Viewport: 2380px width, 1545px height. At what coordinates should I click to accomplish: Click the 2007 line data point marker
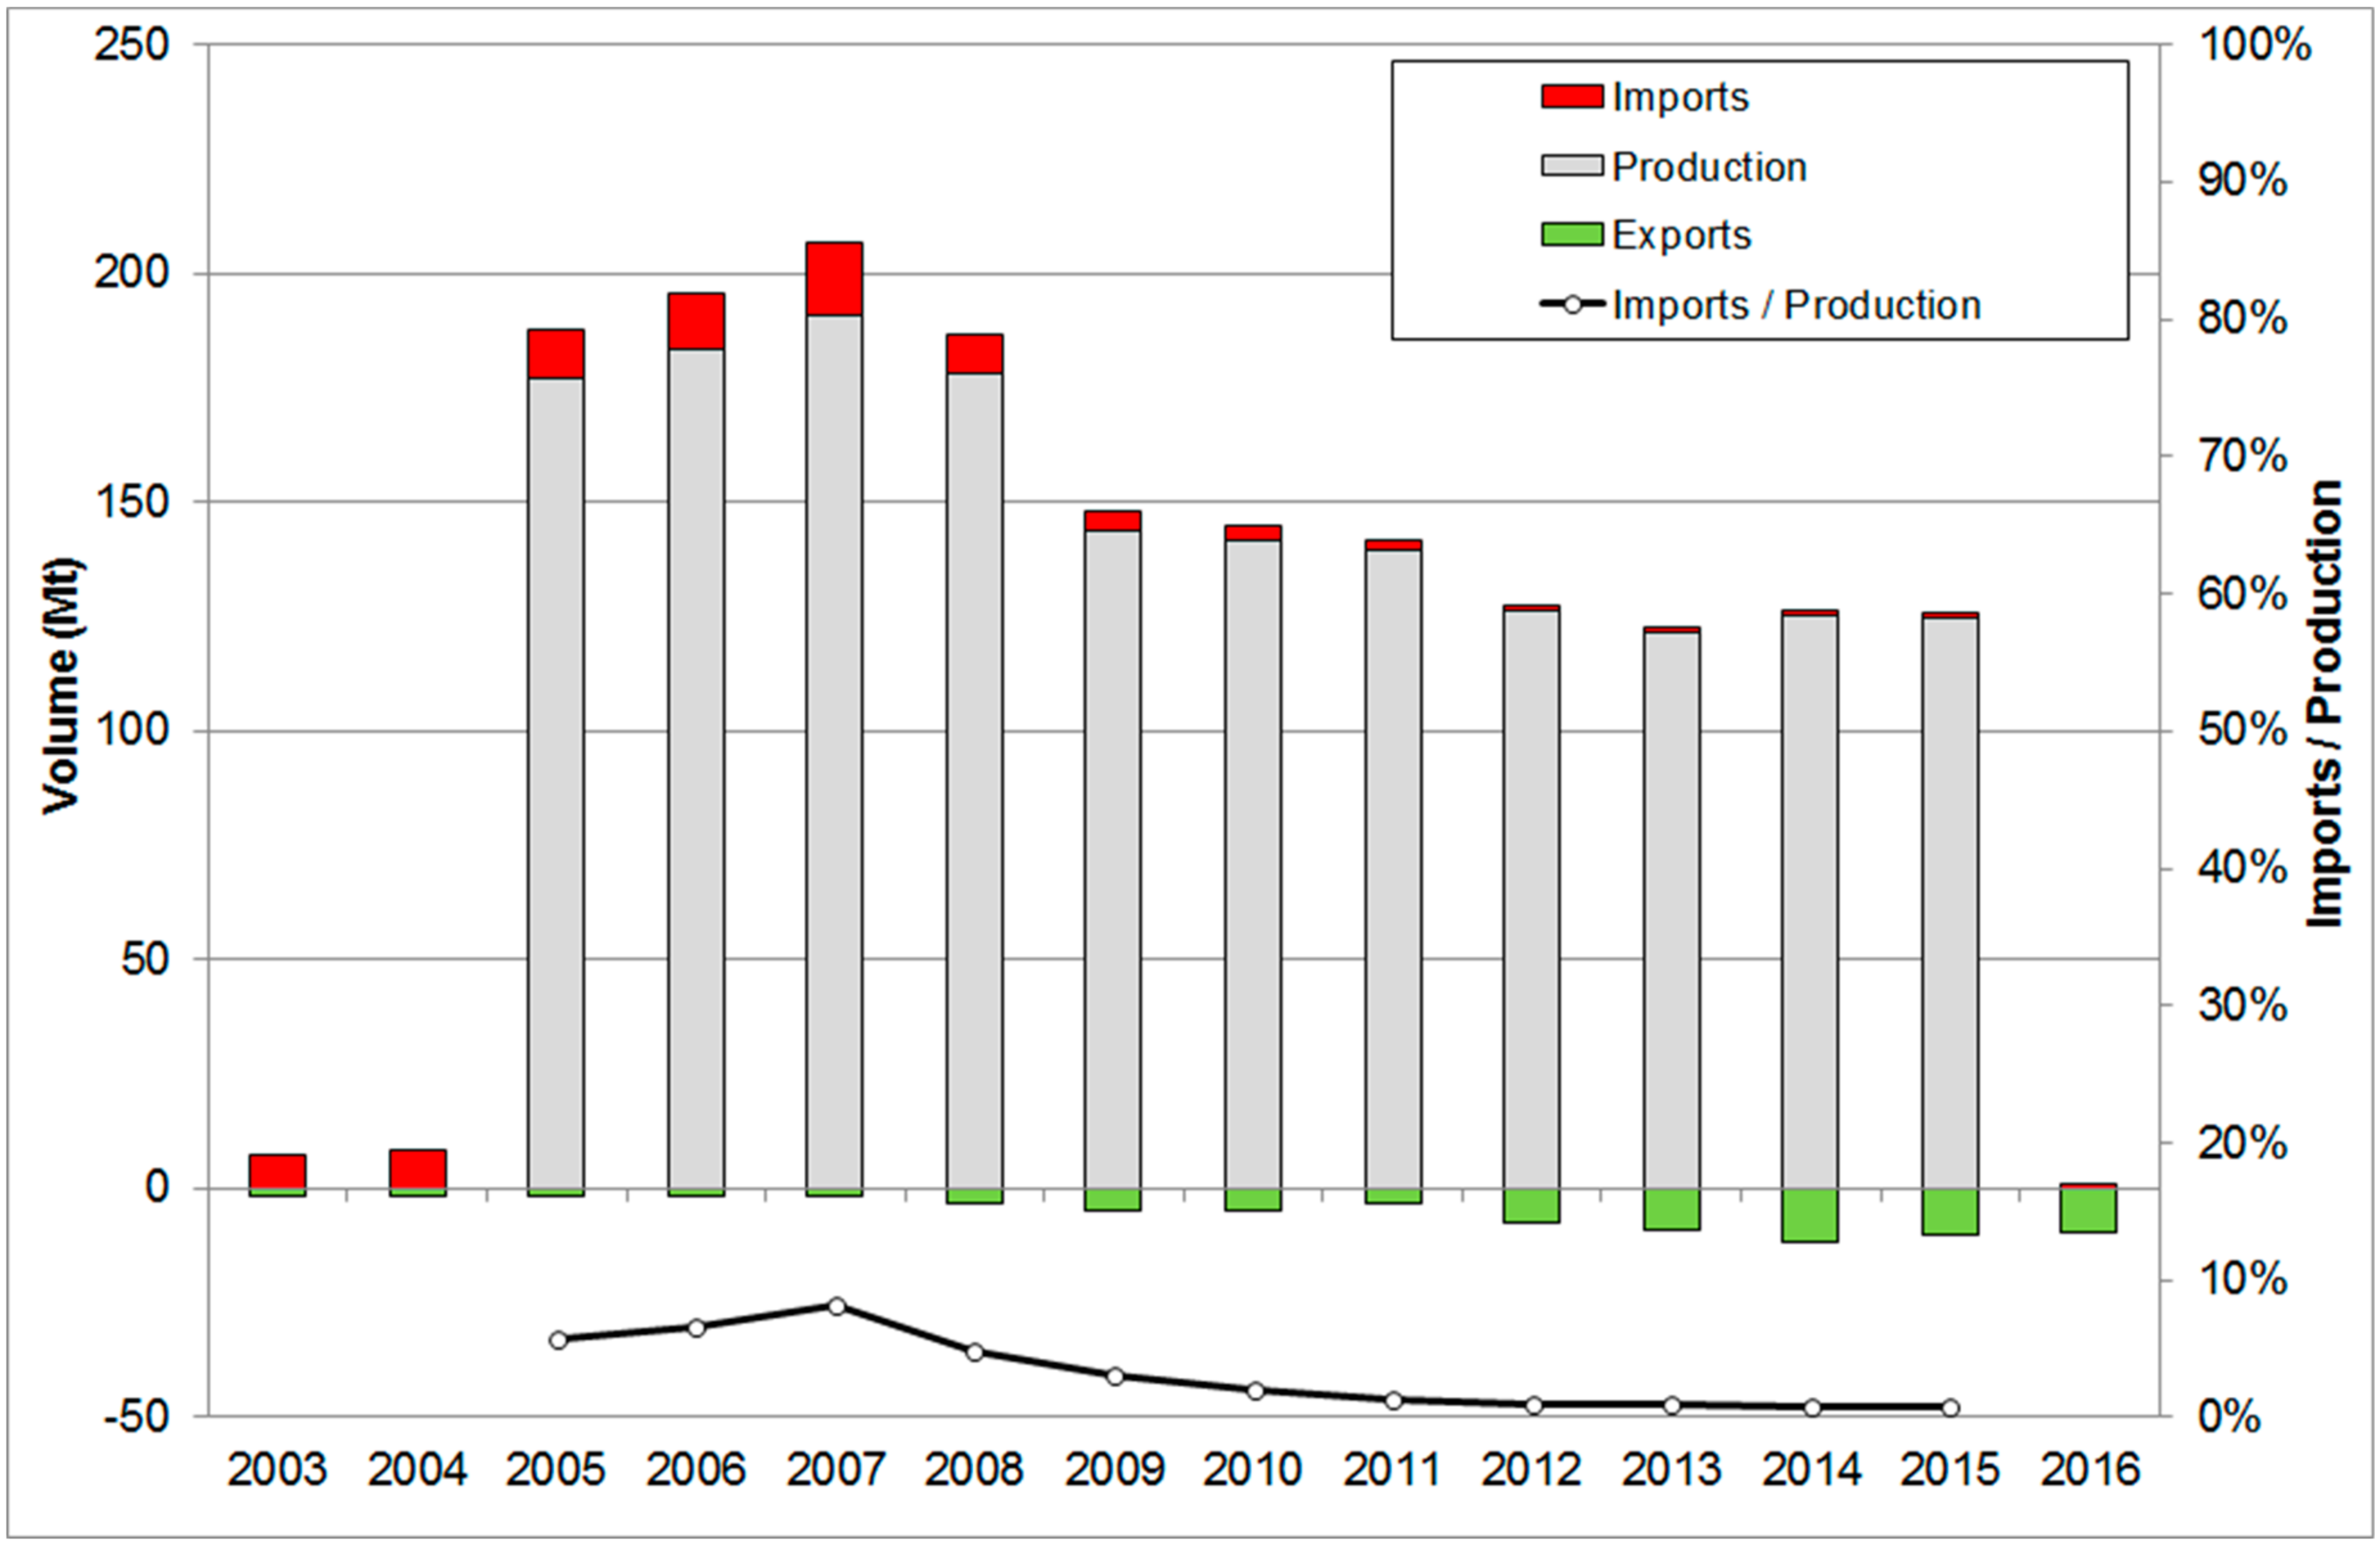pyautogui.click(x=837, y=1306)
